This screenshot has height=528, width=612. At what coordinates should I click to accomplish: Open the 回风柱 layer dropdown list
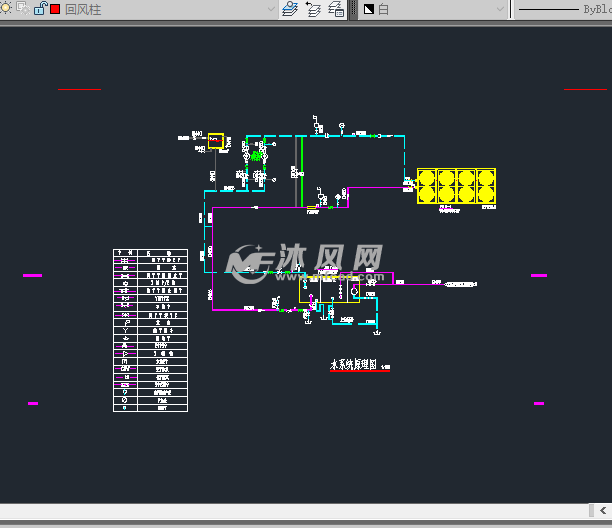pos(270,9)
